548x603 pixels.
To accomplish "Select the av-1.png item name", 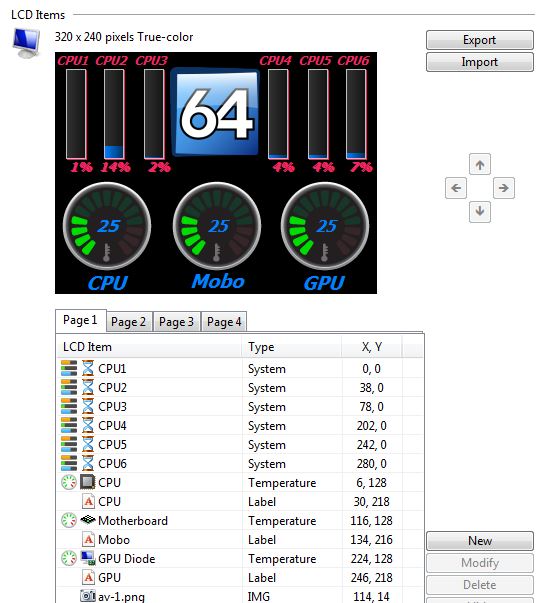I will pos(122,597).
